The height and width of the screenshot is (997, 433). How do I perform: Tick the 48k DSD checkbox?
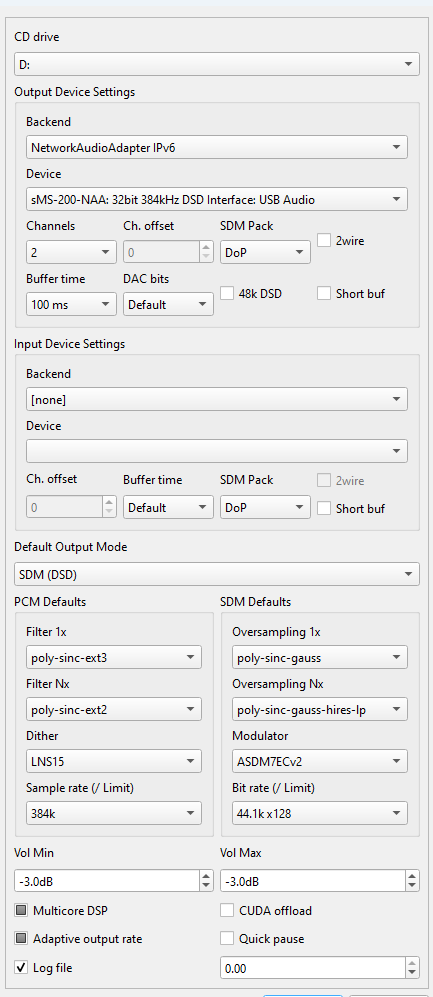(227, 294)
